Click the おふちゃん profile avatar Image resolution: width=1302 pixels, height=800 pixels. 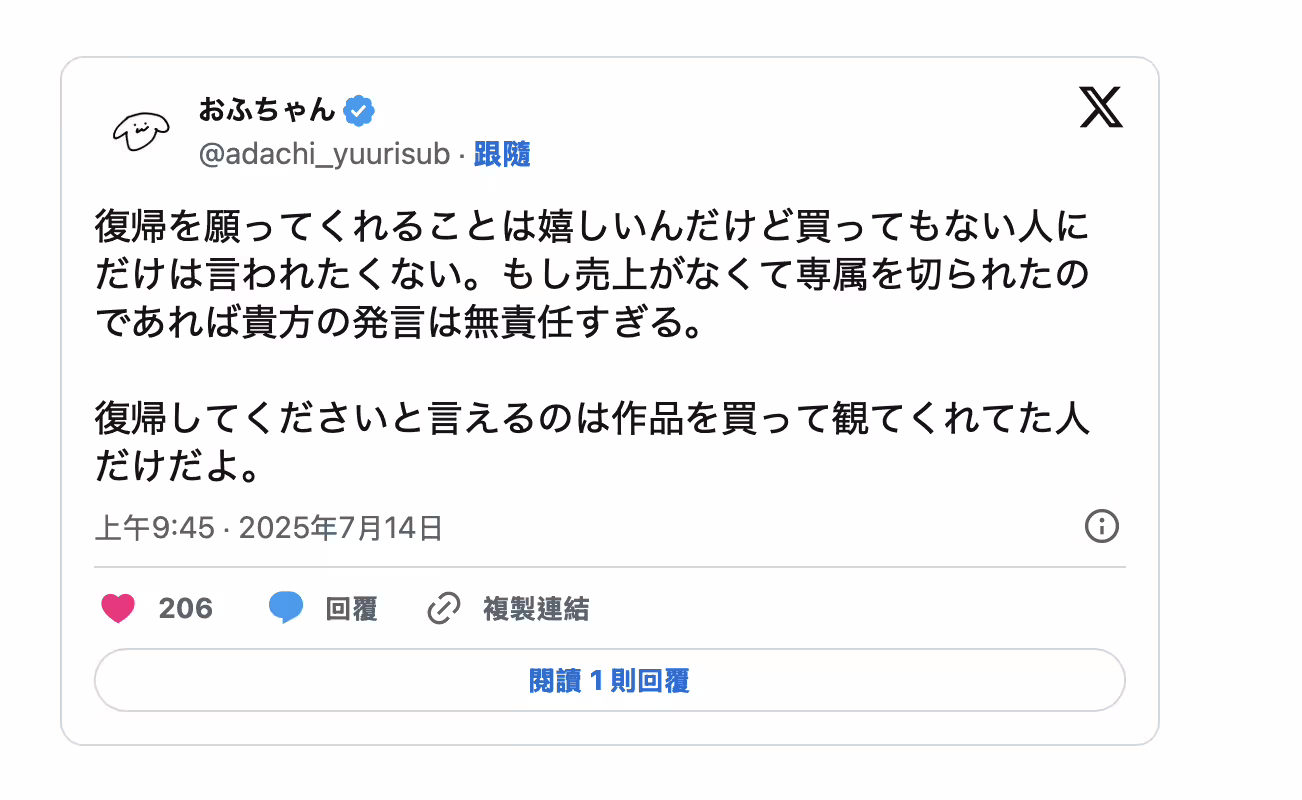point(135,130)
